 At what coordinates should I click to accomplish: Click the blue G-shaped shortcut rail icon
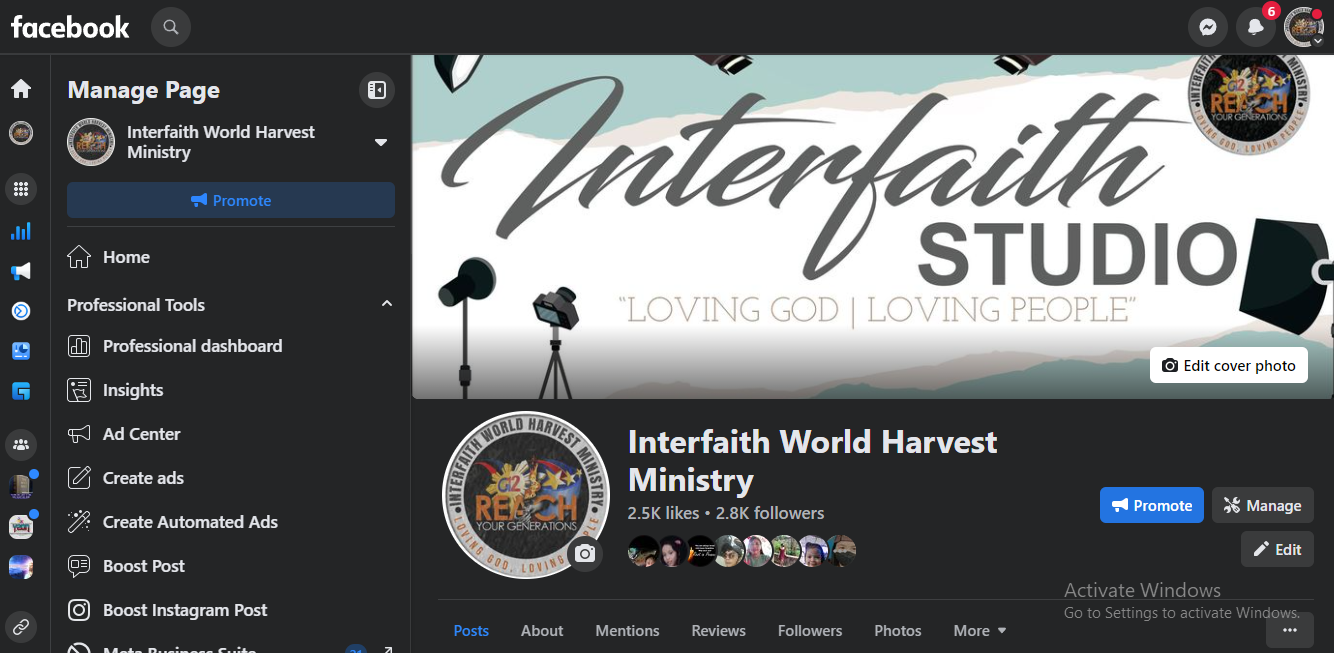coord(21,391)
